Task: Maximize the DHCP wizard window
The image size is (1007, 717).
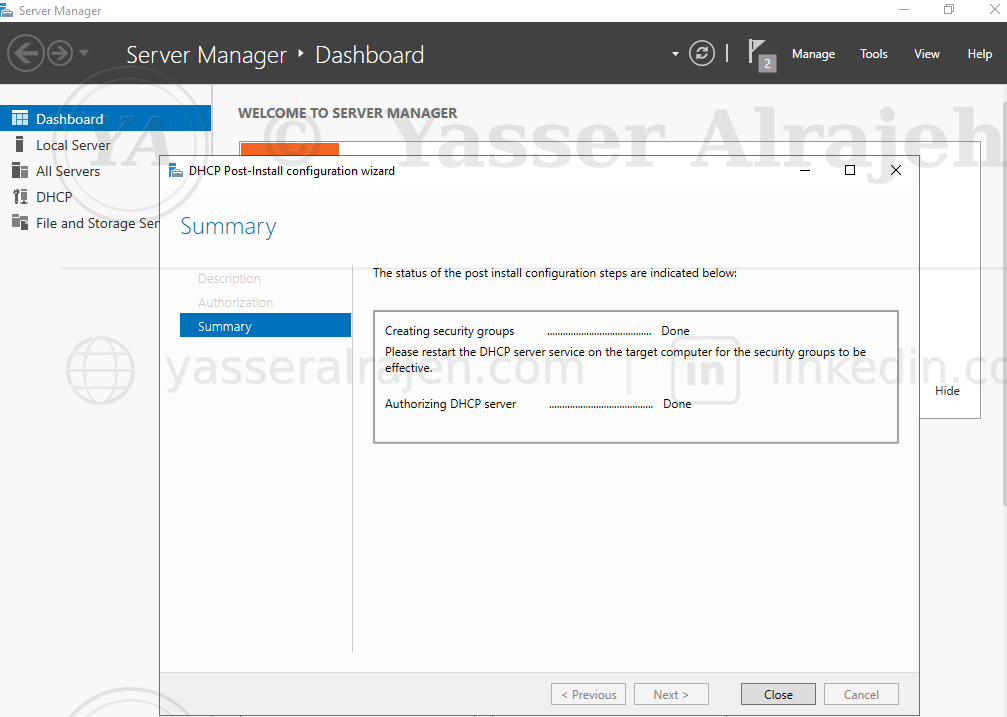Action: (850, 170)
